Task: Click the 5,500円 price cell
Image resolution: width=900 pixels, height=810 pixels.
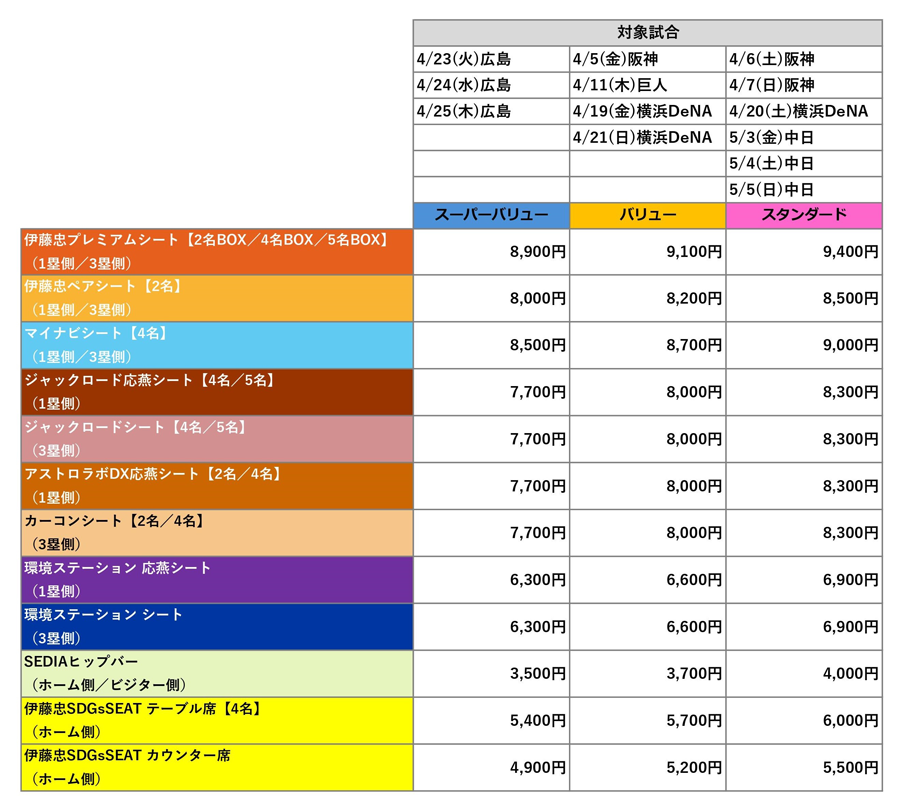Action: point(804,768)
